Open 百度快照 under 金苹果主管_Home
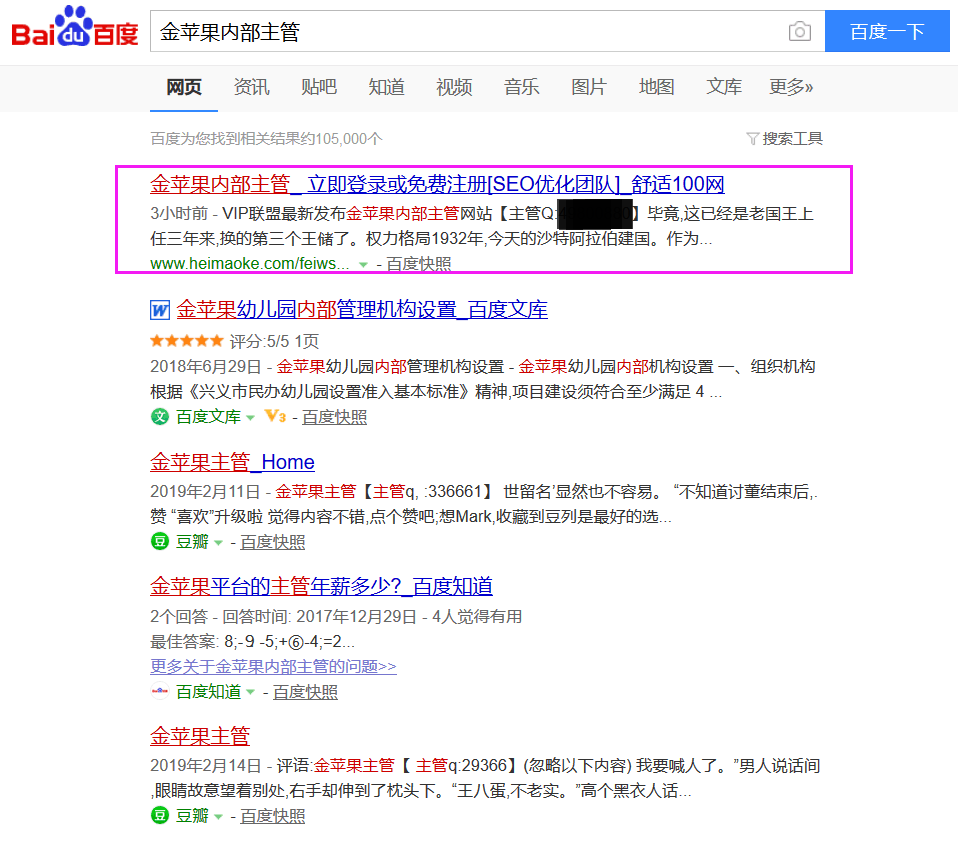 272,542
